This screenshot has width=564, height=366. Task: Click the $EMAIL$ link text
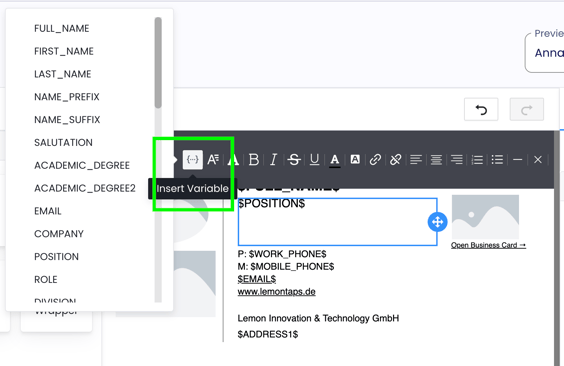(257, 279)
